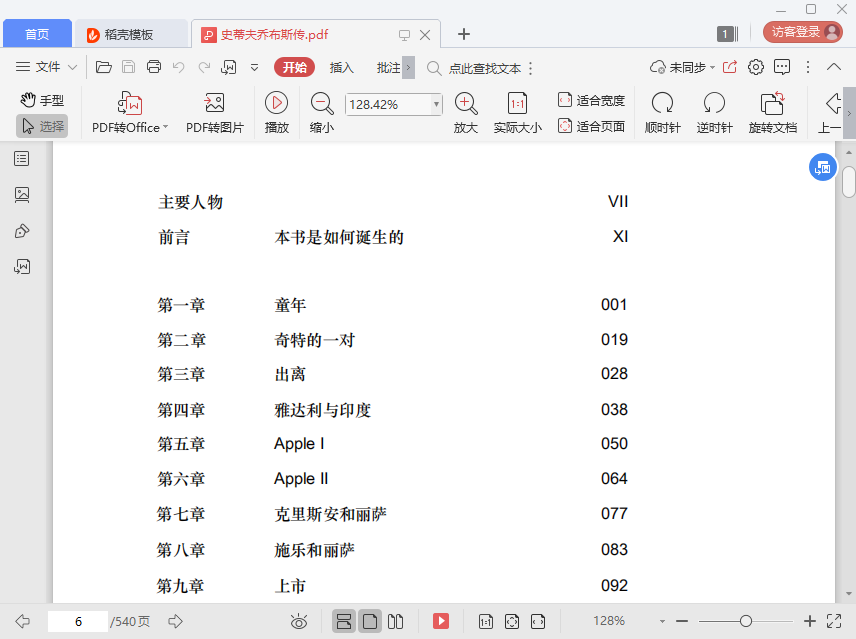Open bottom zoom level 128% dropdown

coord(662,621)
